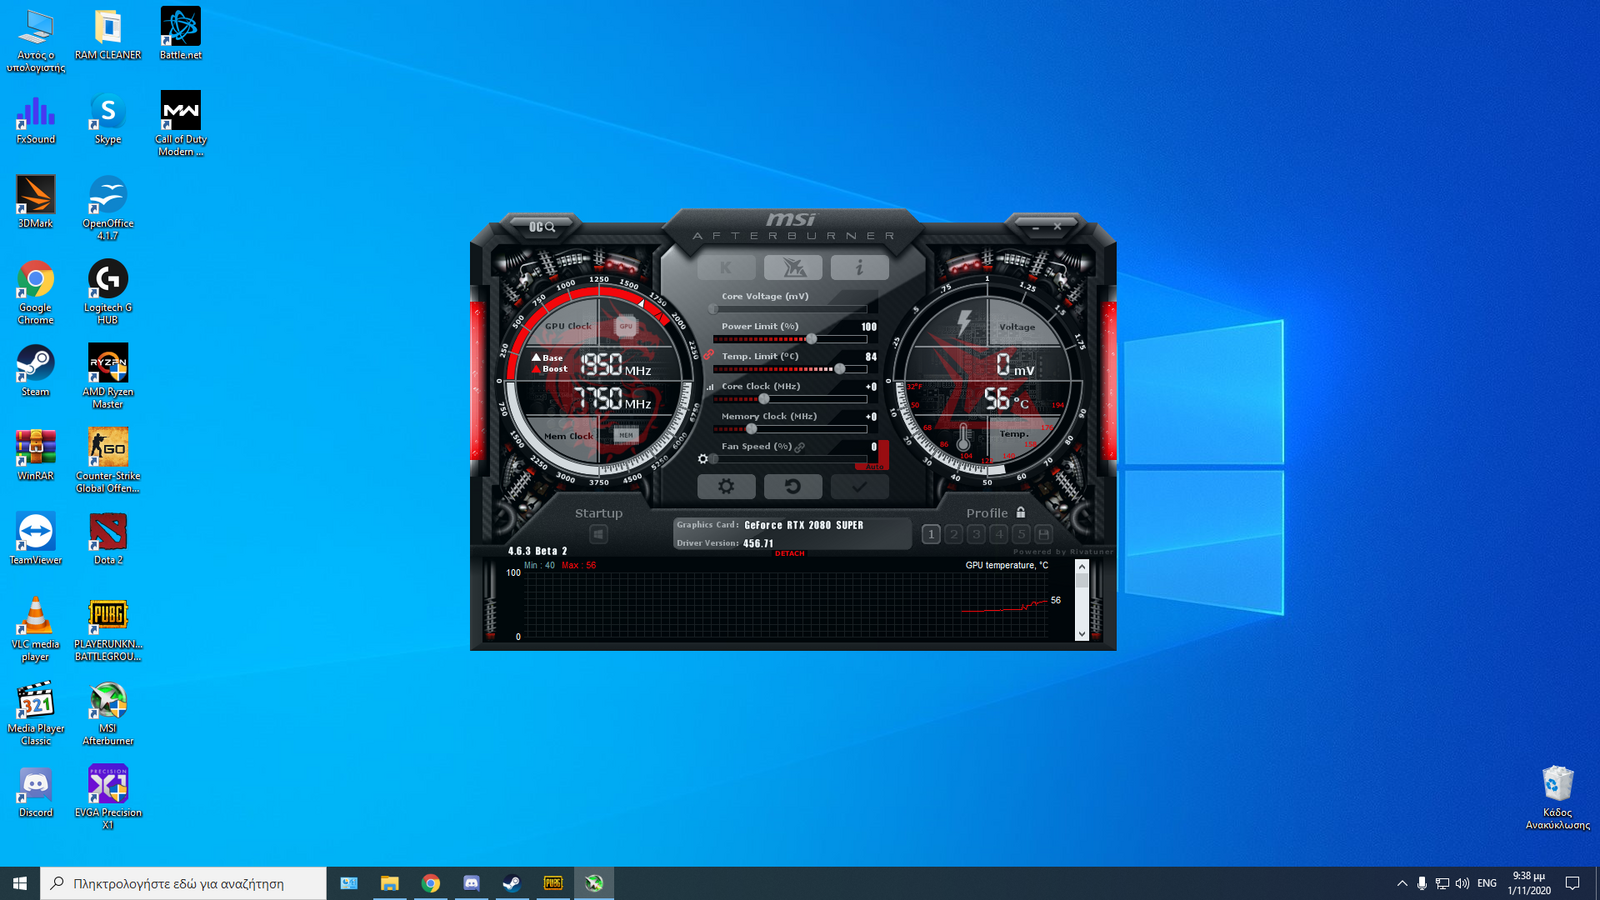Select profile slot 3
The height and width of the screenshot is (900, 1600).
pos(976,534)
